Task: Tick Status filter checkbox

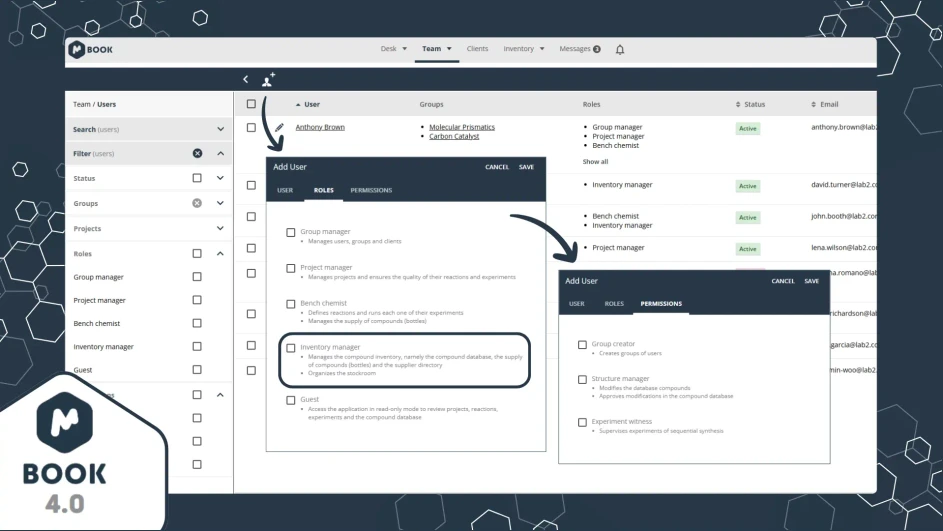Action: tap(197, 178)
